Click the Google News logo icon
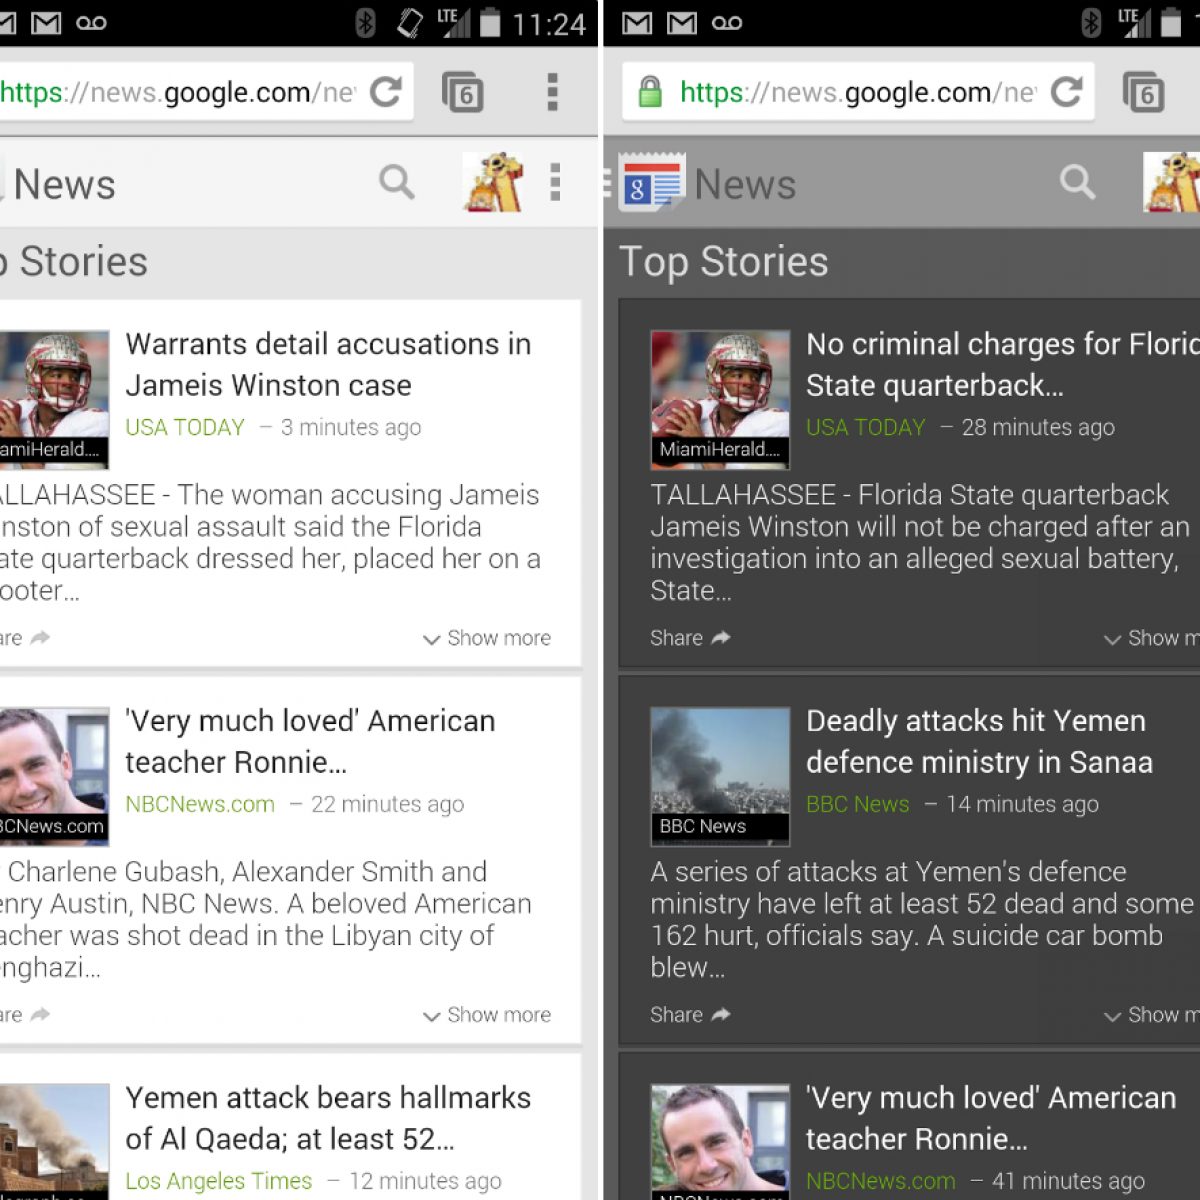The width and height of the screenshot is (1200, 1200). 651,183
